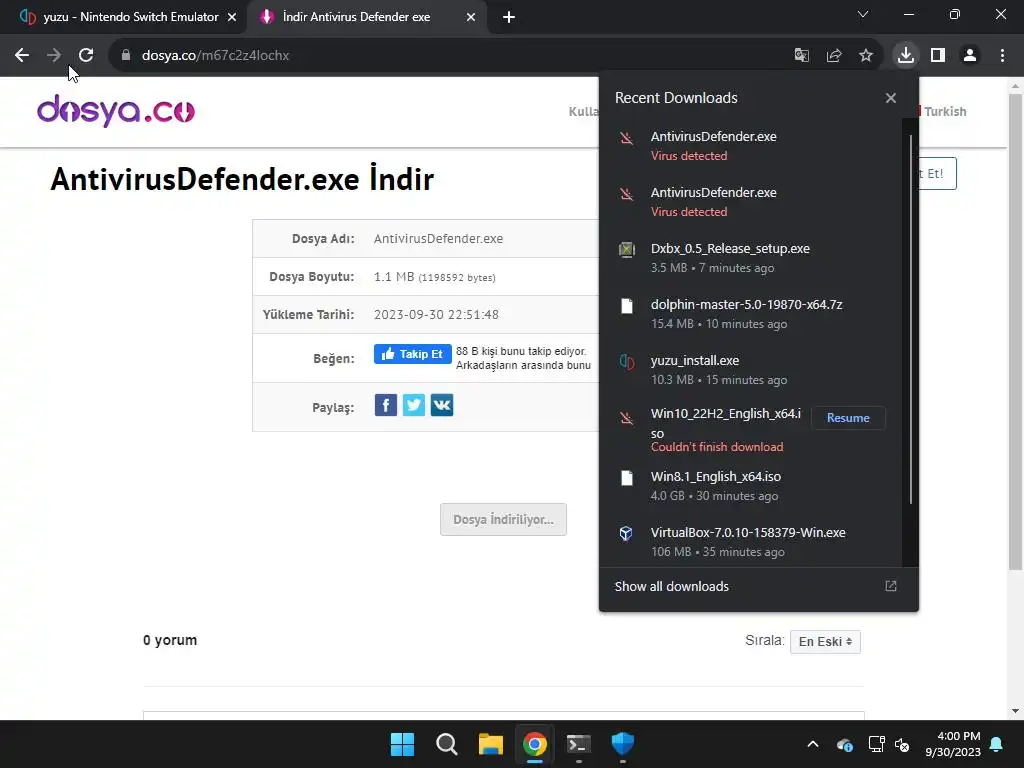This screenshot has width=1024, height=768.
Task: Click the VirtualBox-7.0.10-158379-Win.exe filename
Action: coord(748,532)
